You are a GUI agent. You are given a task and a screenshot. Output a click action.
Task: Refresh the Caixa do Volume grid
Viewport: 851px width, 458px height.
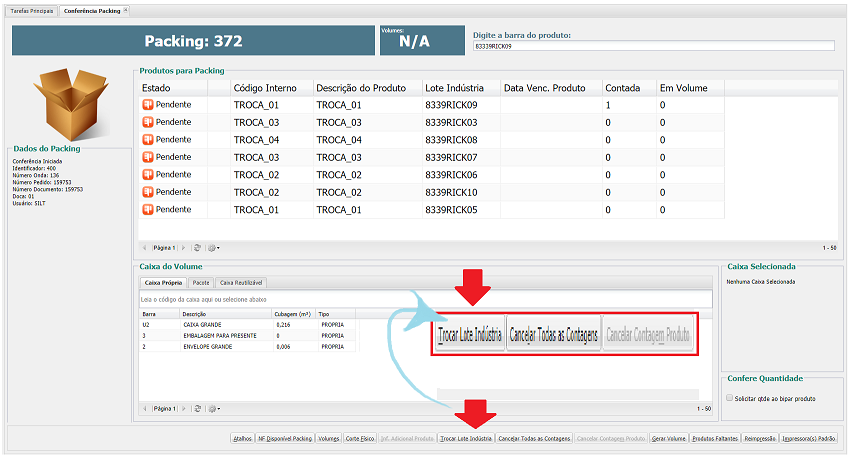[x=198, y=408]
